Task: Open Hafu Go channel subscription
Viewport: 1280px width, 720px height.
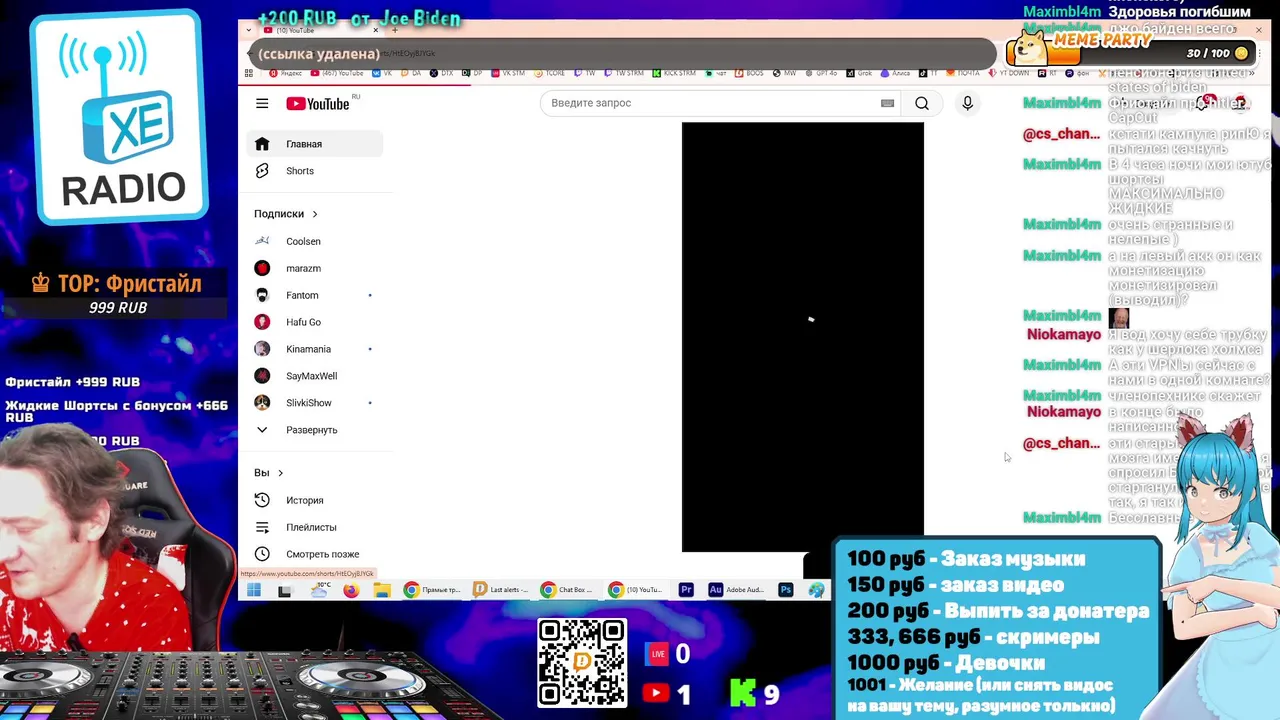Action: click(x=315, y=322)
